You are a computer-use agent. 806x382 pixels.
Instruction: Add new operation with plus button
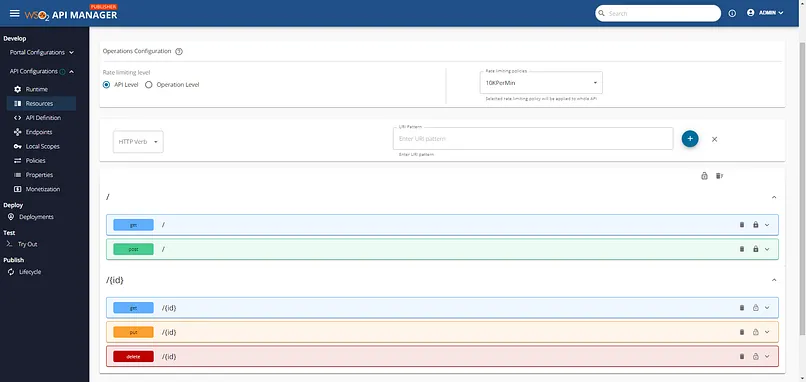point(690,139)
